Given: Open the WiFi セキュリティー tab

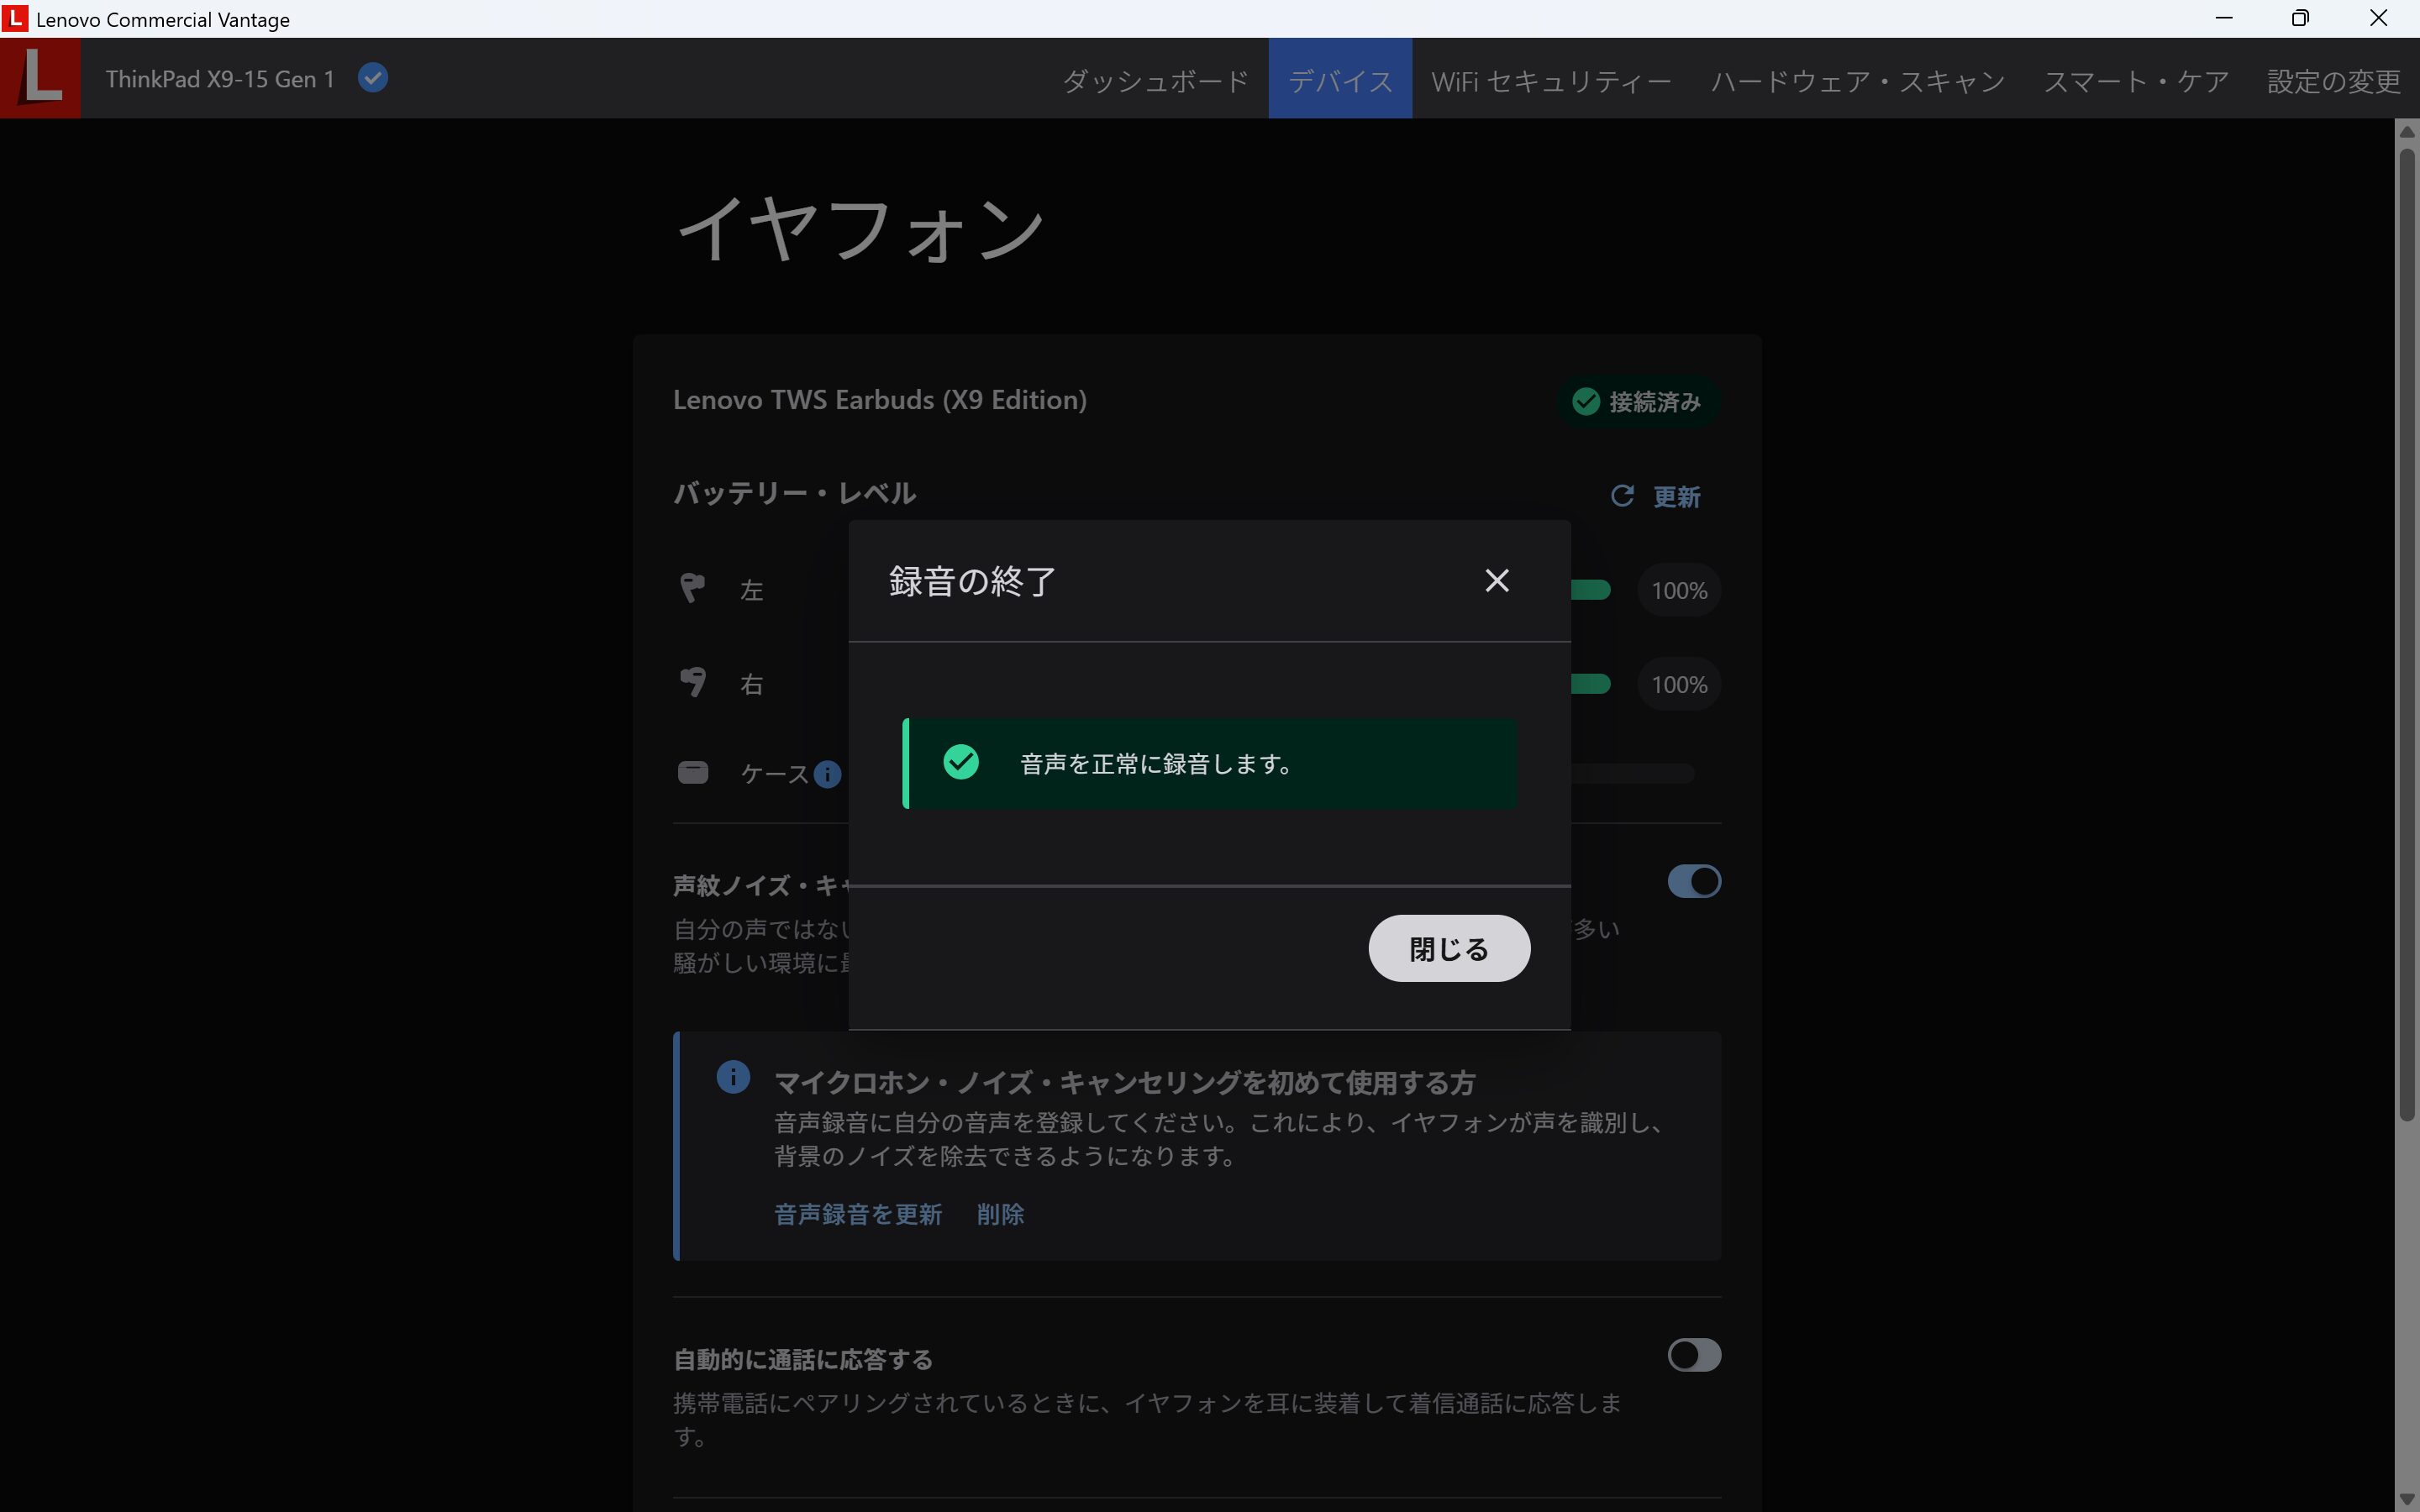Looking at the screenshot, I should [1551, 79].
